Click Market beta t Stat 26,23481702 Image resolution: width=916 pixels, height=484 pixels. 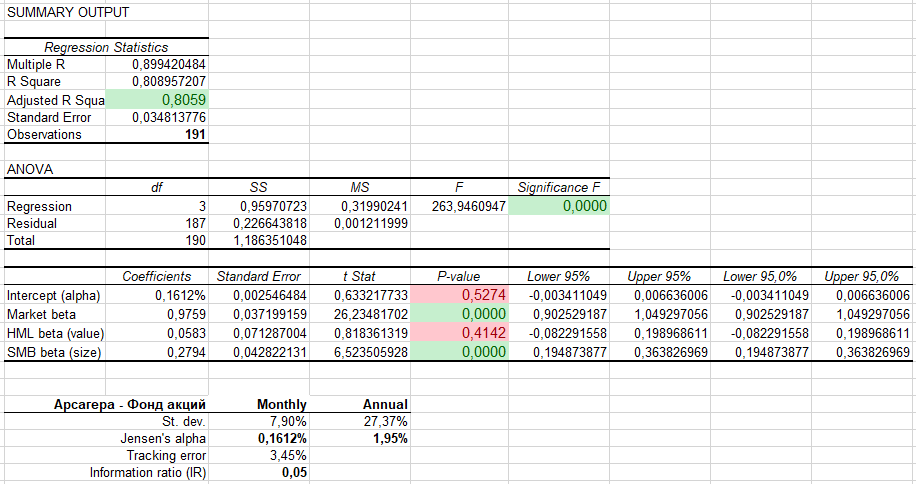click(x=371, y=315)
